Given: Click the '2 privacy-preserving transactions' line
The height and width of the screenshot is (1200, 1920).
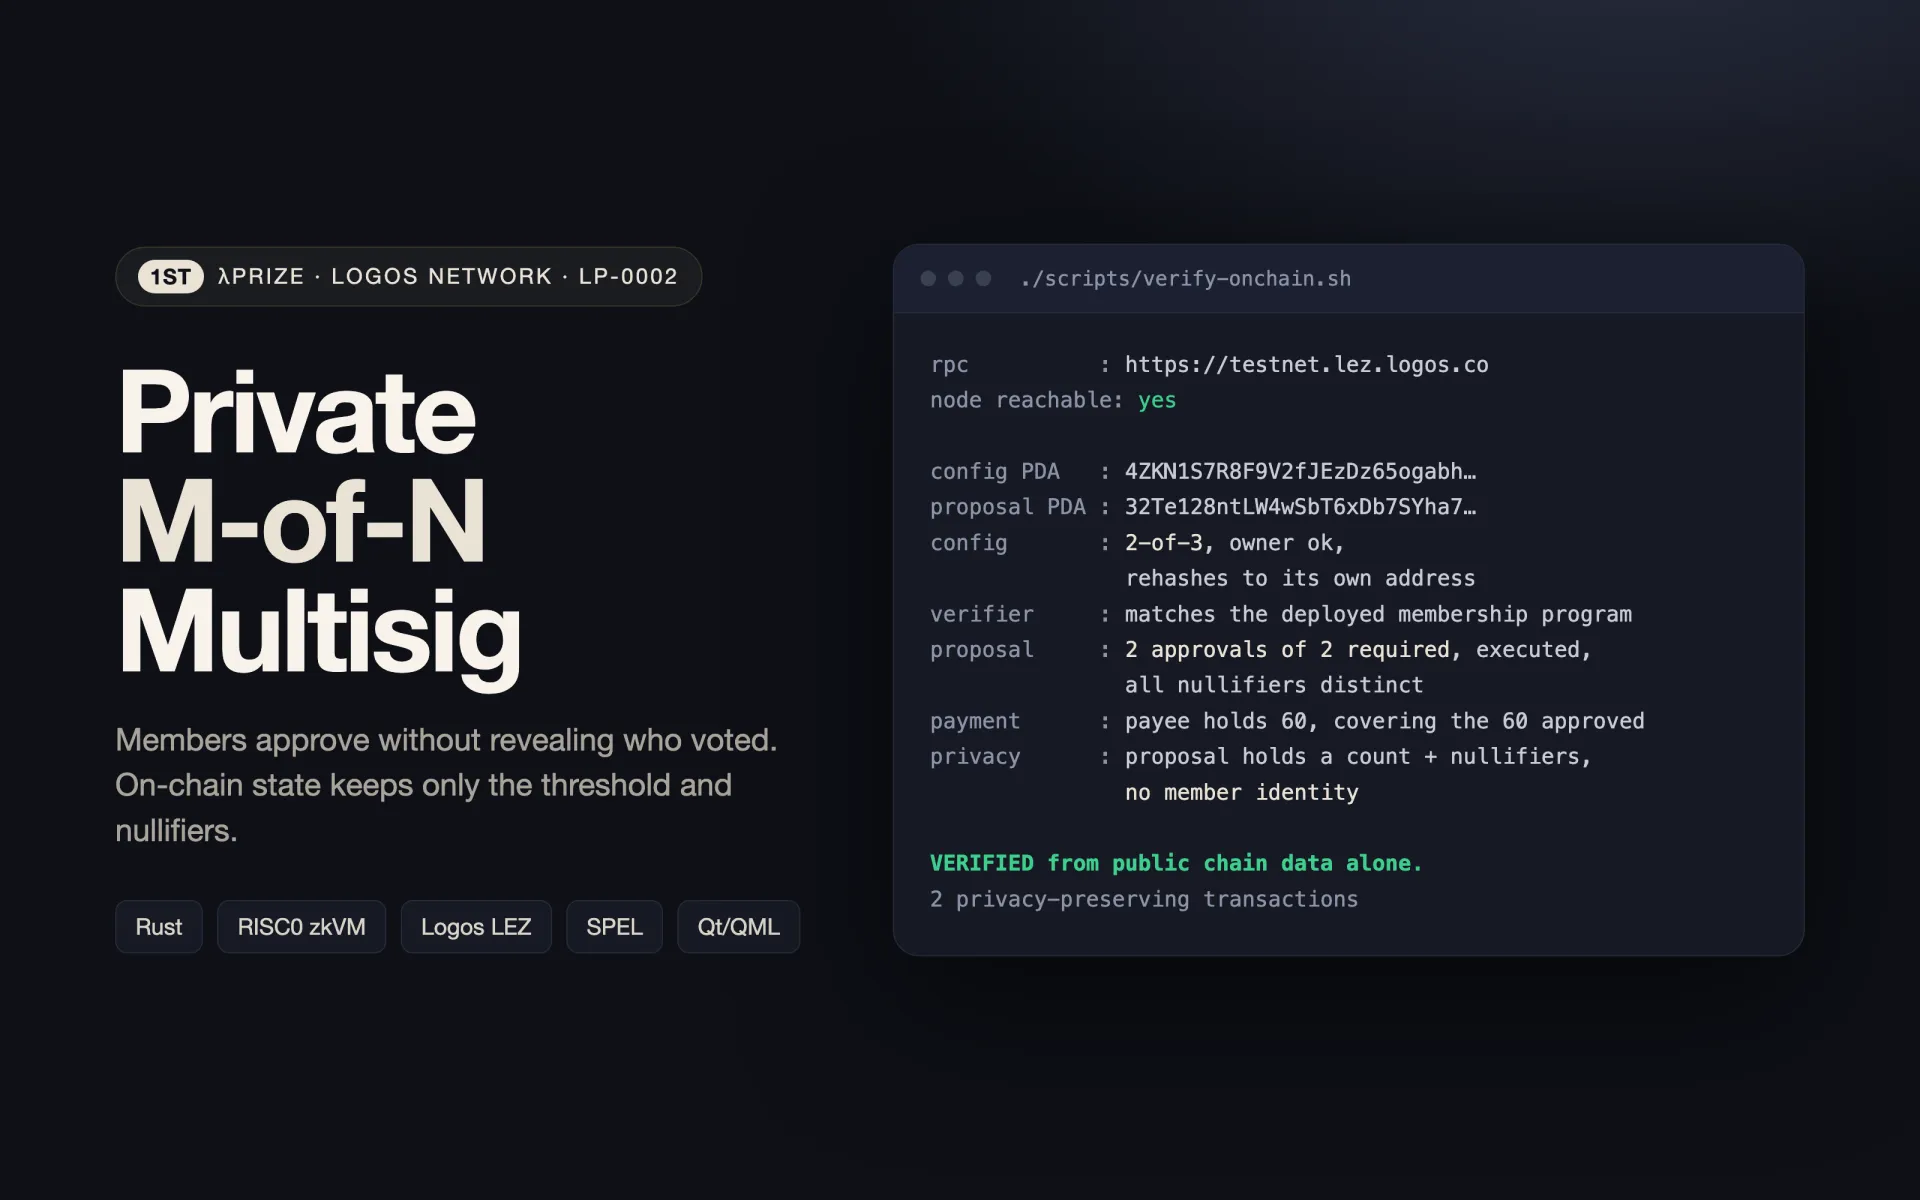Looking at the screenshot, I should coord(1144,899).
